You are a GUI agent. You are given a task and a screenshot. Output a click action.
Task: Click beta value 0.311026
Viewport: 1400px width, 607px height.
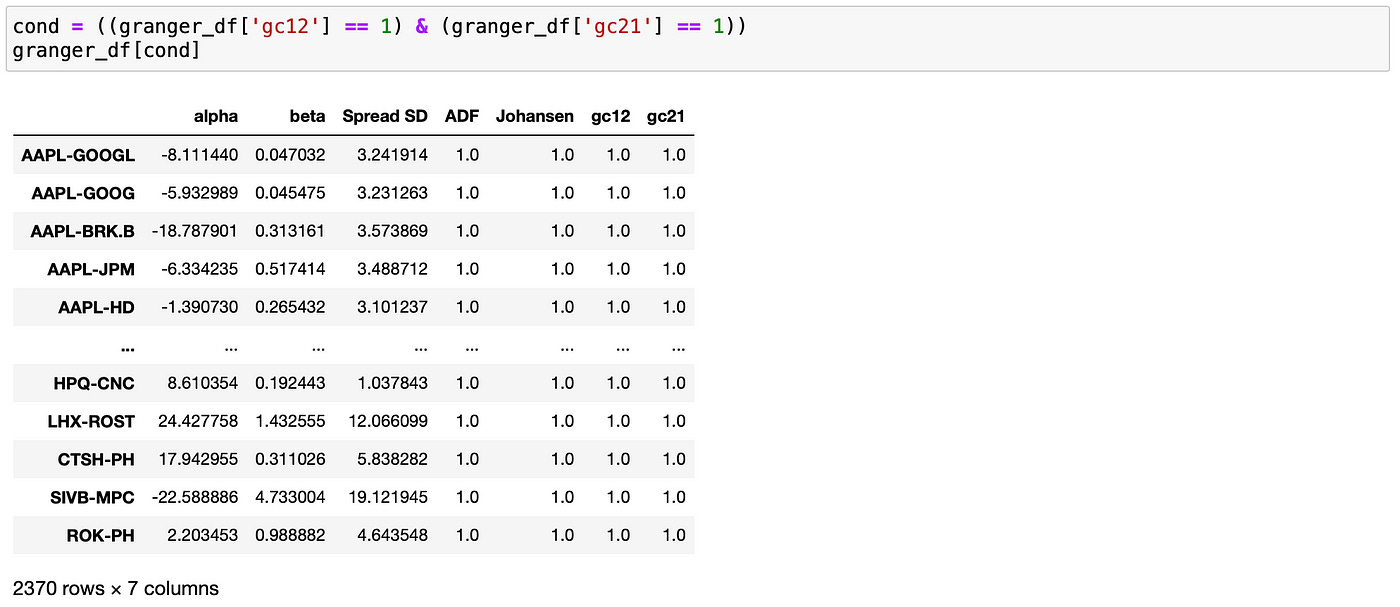(x=290, y=459)
